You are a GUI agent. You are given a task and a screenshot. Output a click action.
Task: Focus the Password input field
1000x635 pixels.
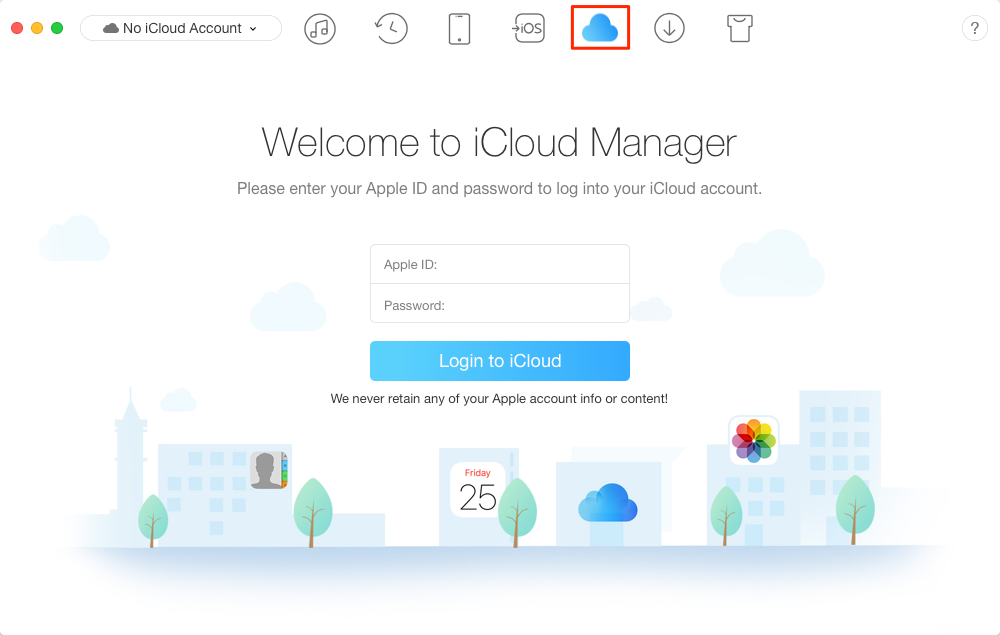[500, 303]
